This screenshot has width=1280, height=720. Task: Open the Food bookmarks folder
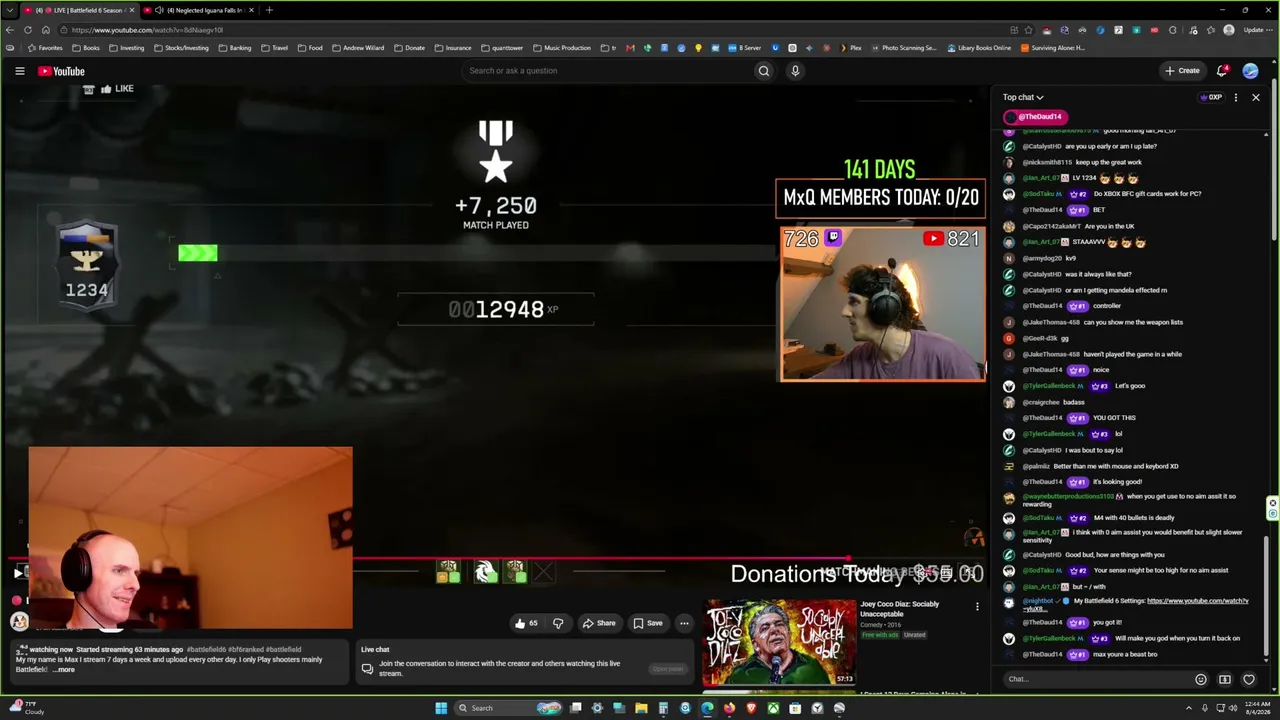point(310,48)
